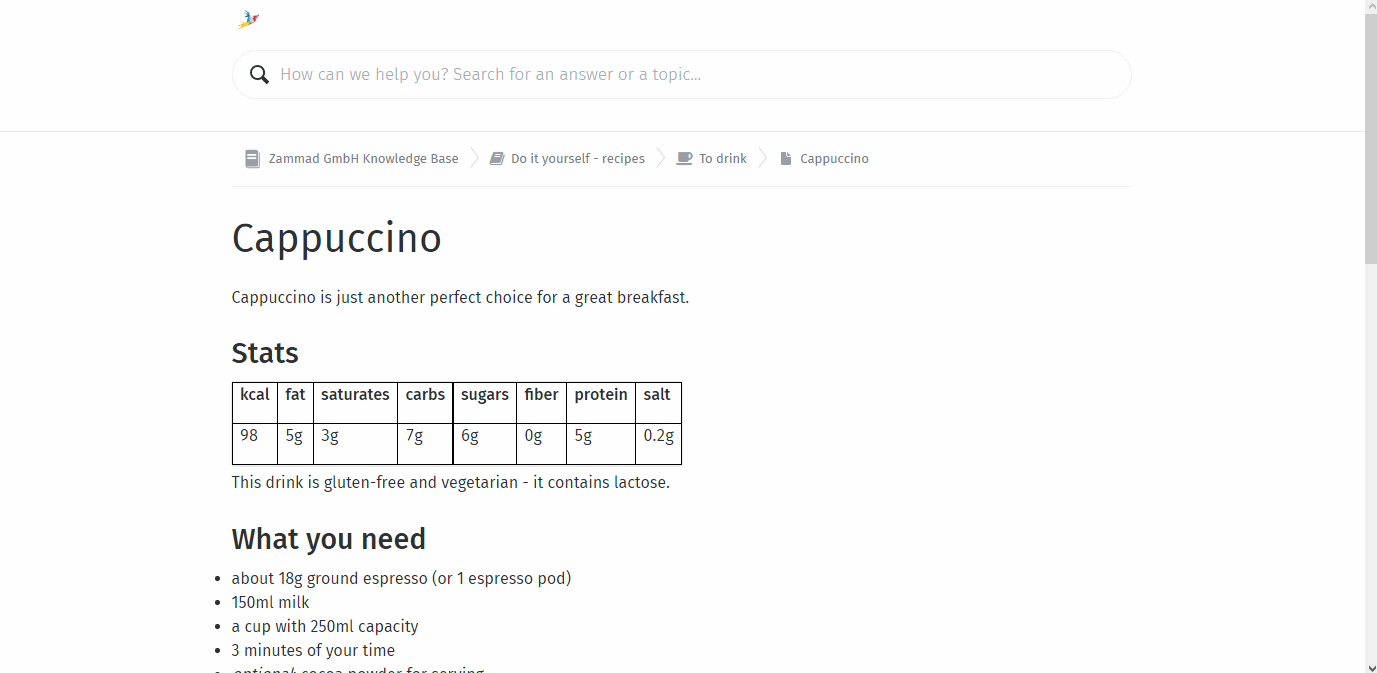The width and height of the screenshot is (1377, 673).
Task: Open the Do it yourself - recipes category
Action: (x=578, y=158)
